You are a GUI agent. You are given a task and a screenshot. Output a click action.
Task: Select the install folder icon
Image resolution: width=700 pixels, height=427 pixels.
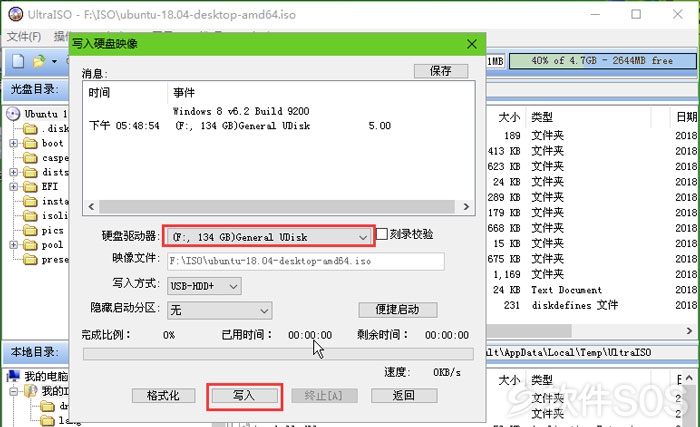pos(30,201)
